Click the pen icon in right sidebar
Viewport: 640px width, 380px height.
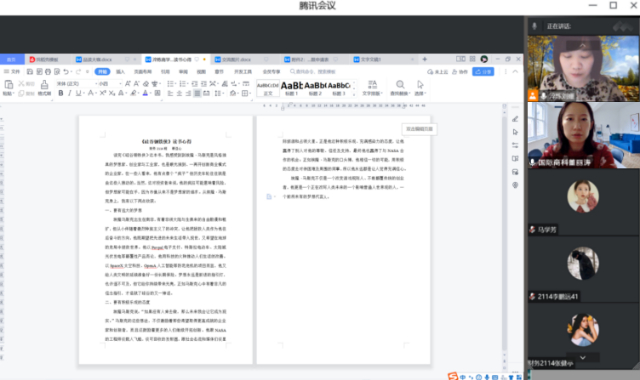[x=515, y=119]
